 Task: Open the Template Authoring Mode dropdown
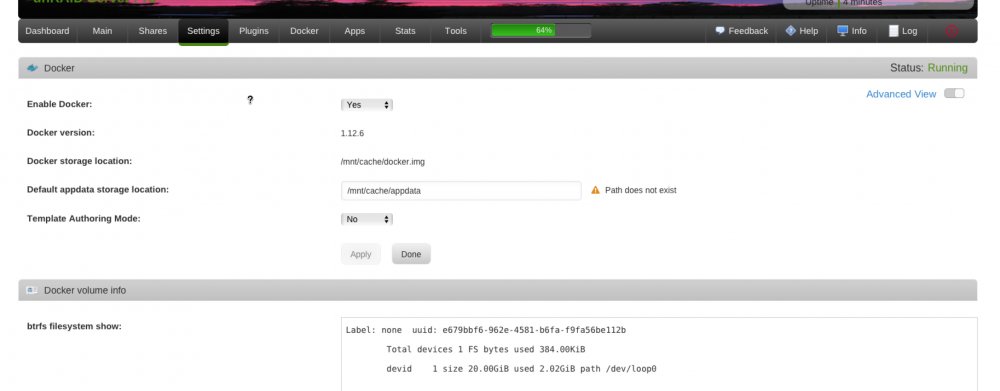[367, 219]
